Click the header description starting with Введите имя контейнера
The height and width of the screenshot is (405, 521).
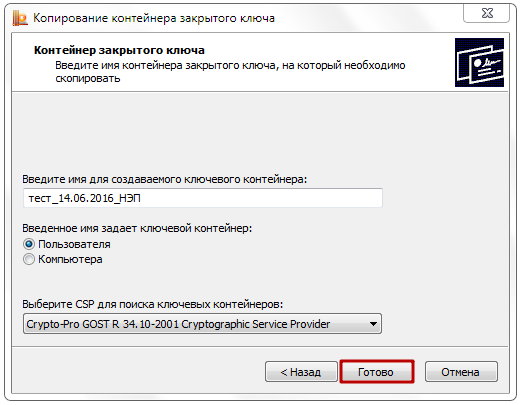[x=230, y=72]
